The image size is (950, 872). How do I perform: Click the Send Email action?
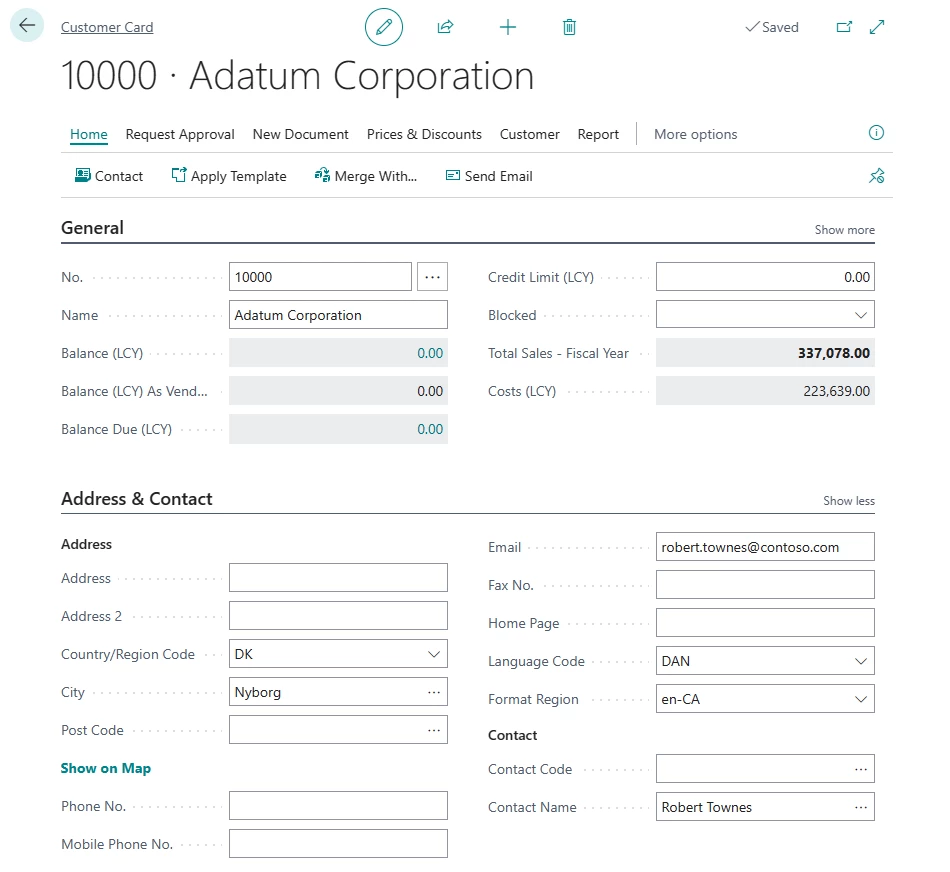pos(488,175)
